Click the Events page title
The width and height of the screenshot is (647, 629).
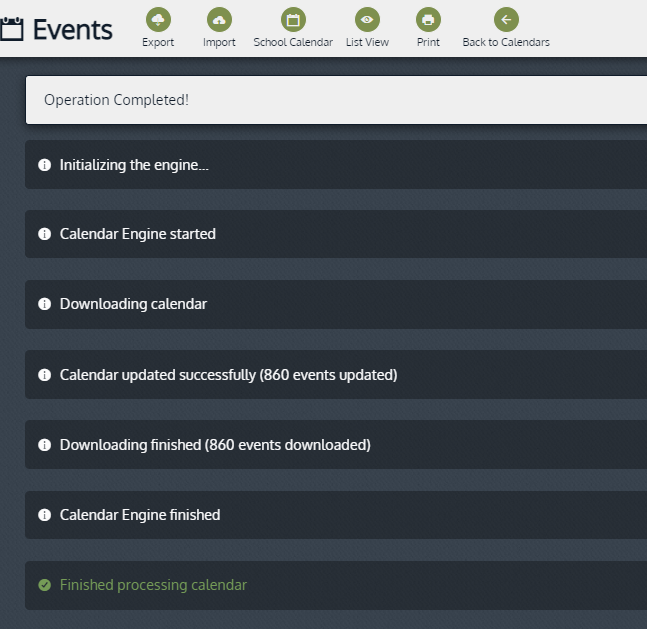pyautogui.click(x=72, y=30)
